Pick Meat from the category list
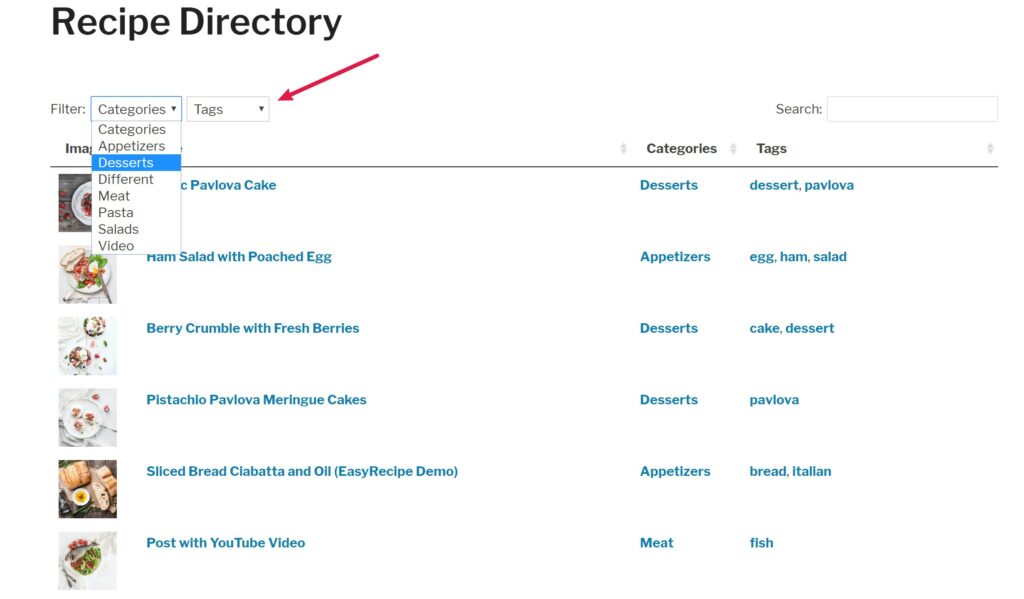 coord(114,196)
